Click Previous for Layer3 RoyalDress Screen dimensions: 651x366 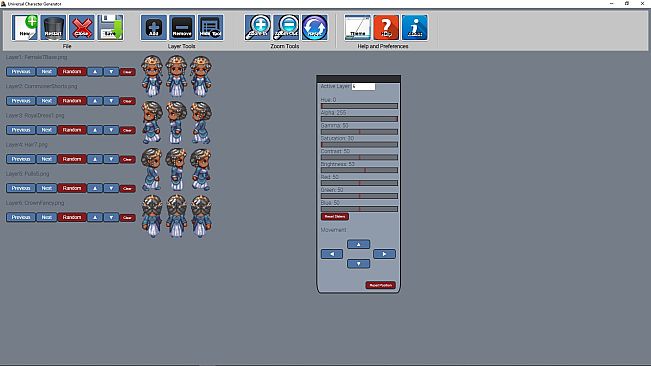click(21, 130)
